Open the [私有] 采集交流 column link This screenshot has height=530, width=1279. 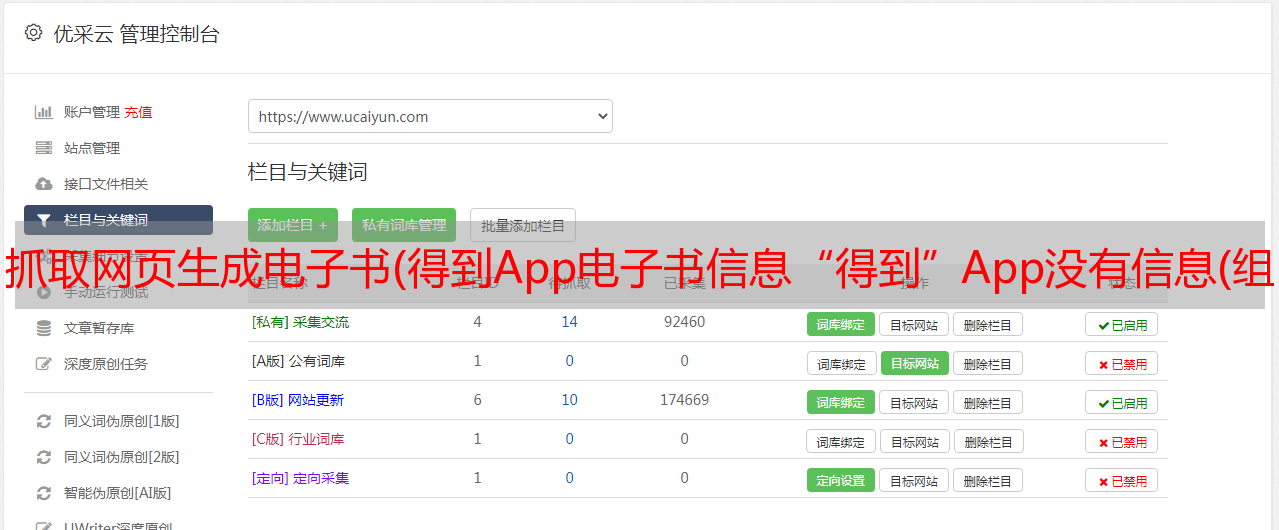[300, 322]
